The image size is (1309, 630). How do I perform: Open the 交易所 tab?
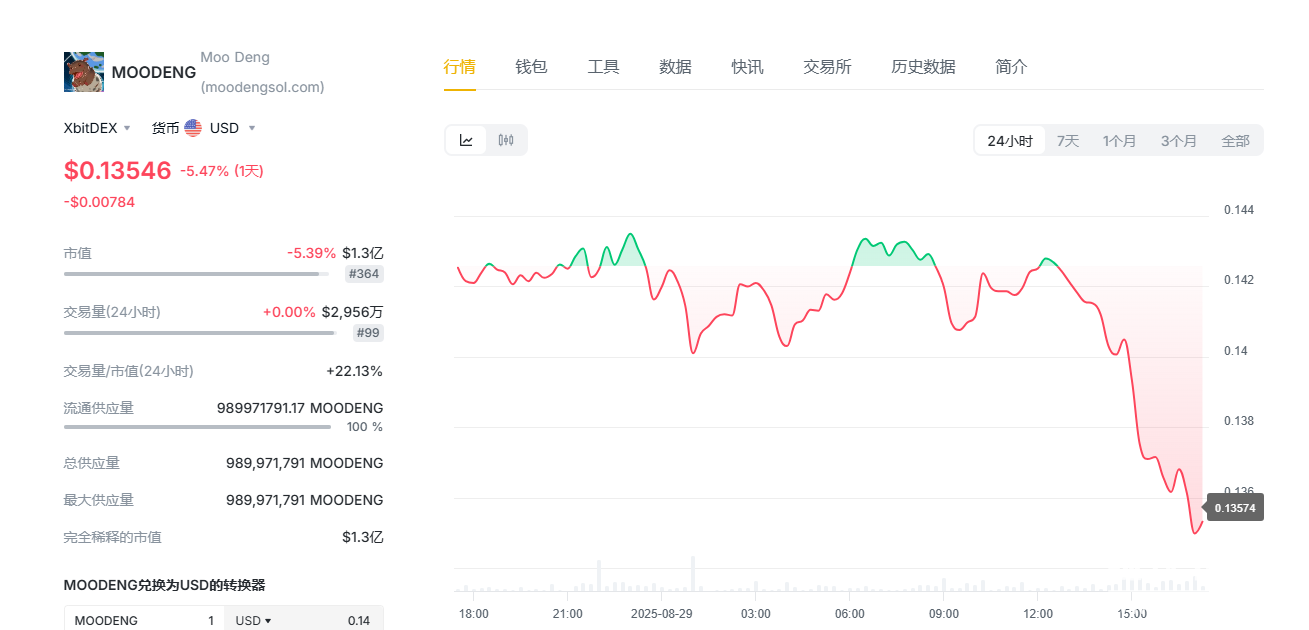click(827, 67)
